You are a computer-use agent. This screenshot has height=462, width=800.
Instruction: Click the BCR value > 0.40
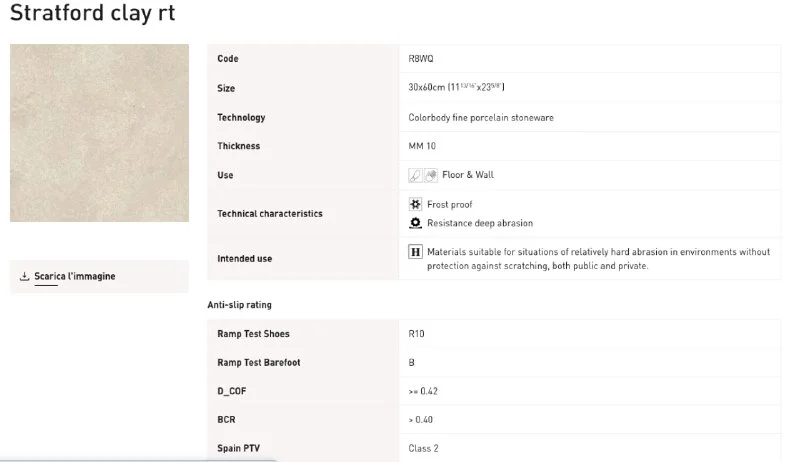click(420, 419)
